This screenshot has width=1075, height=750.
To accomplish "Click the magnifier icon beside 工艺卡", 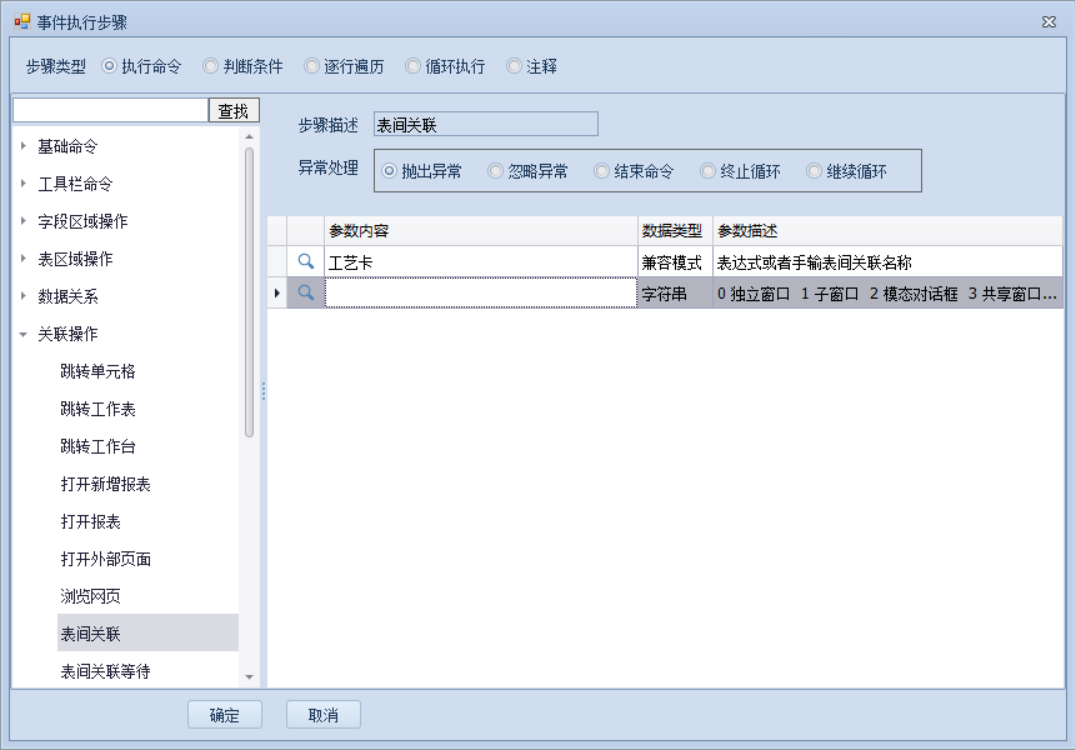I will (x=306, y=262).
